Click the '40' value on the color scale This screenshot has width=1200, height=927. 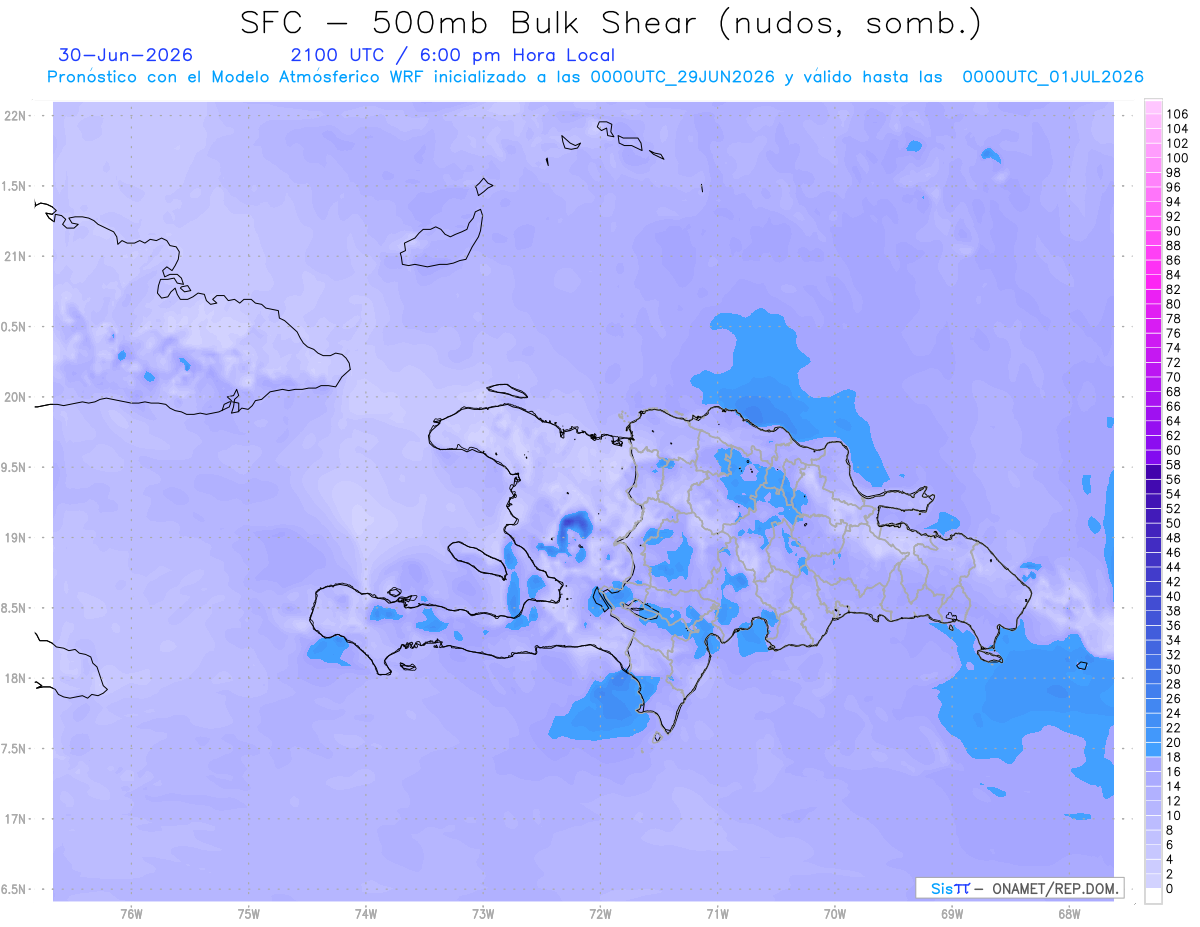(x=1173, y=597)
